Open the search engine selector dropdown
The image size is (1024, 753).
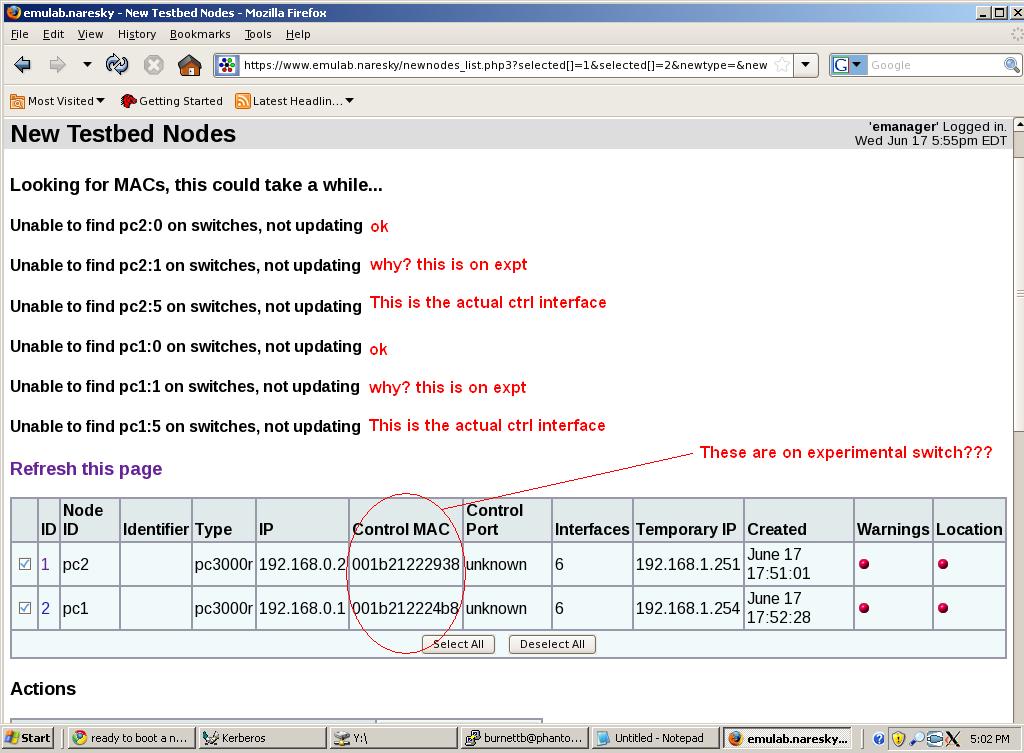(848, 65)
